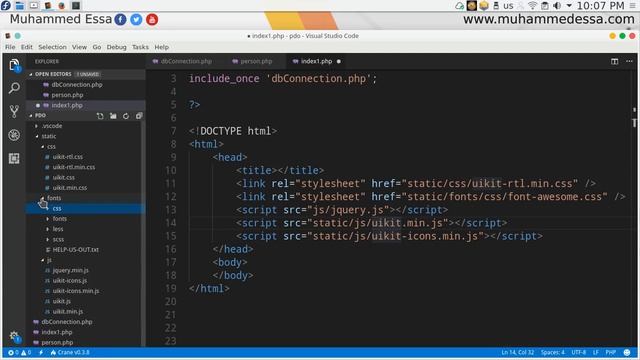The width and height of the screenshot is (640, 360).
Task: Open HELP-US-OUT.txt in the file tree
Action: click(x=76, y=250)
